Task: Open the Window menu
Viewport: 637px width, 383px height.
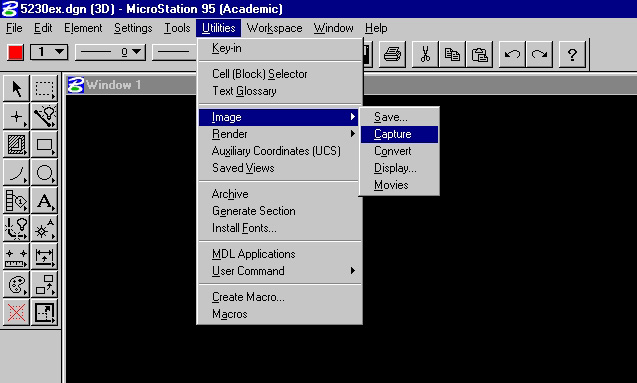Action: pos(334,28)
